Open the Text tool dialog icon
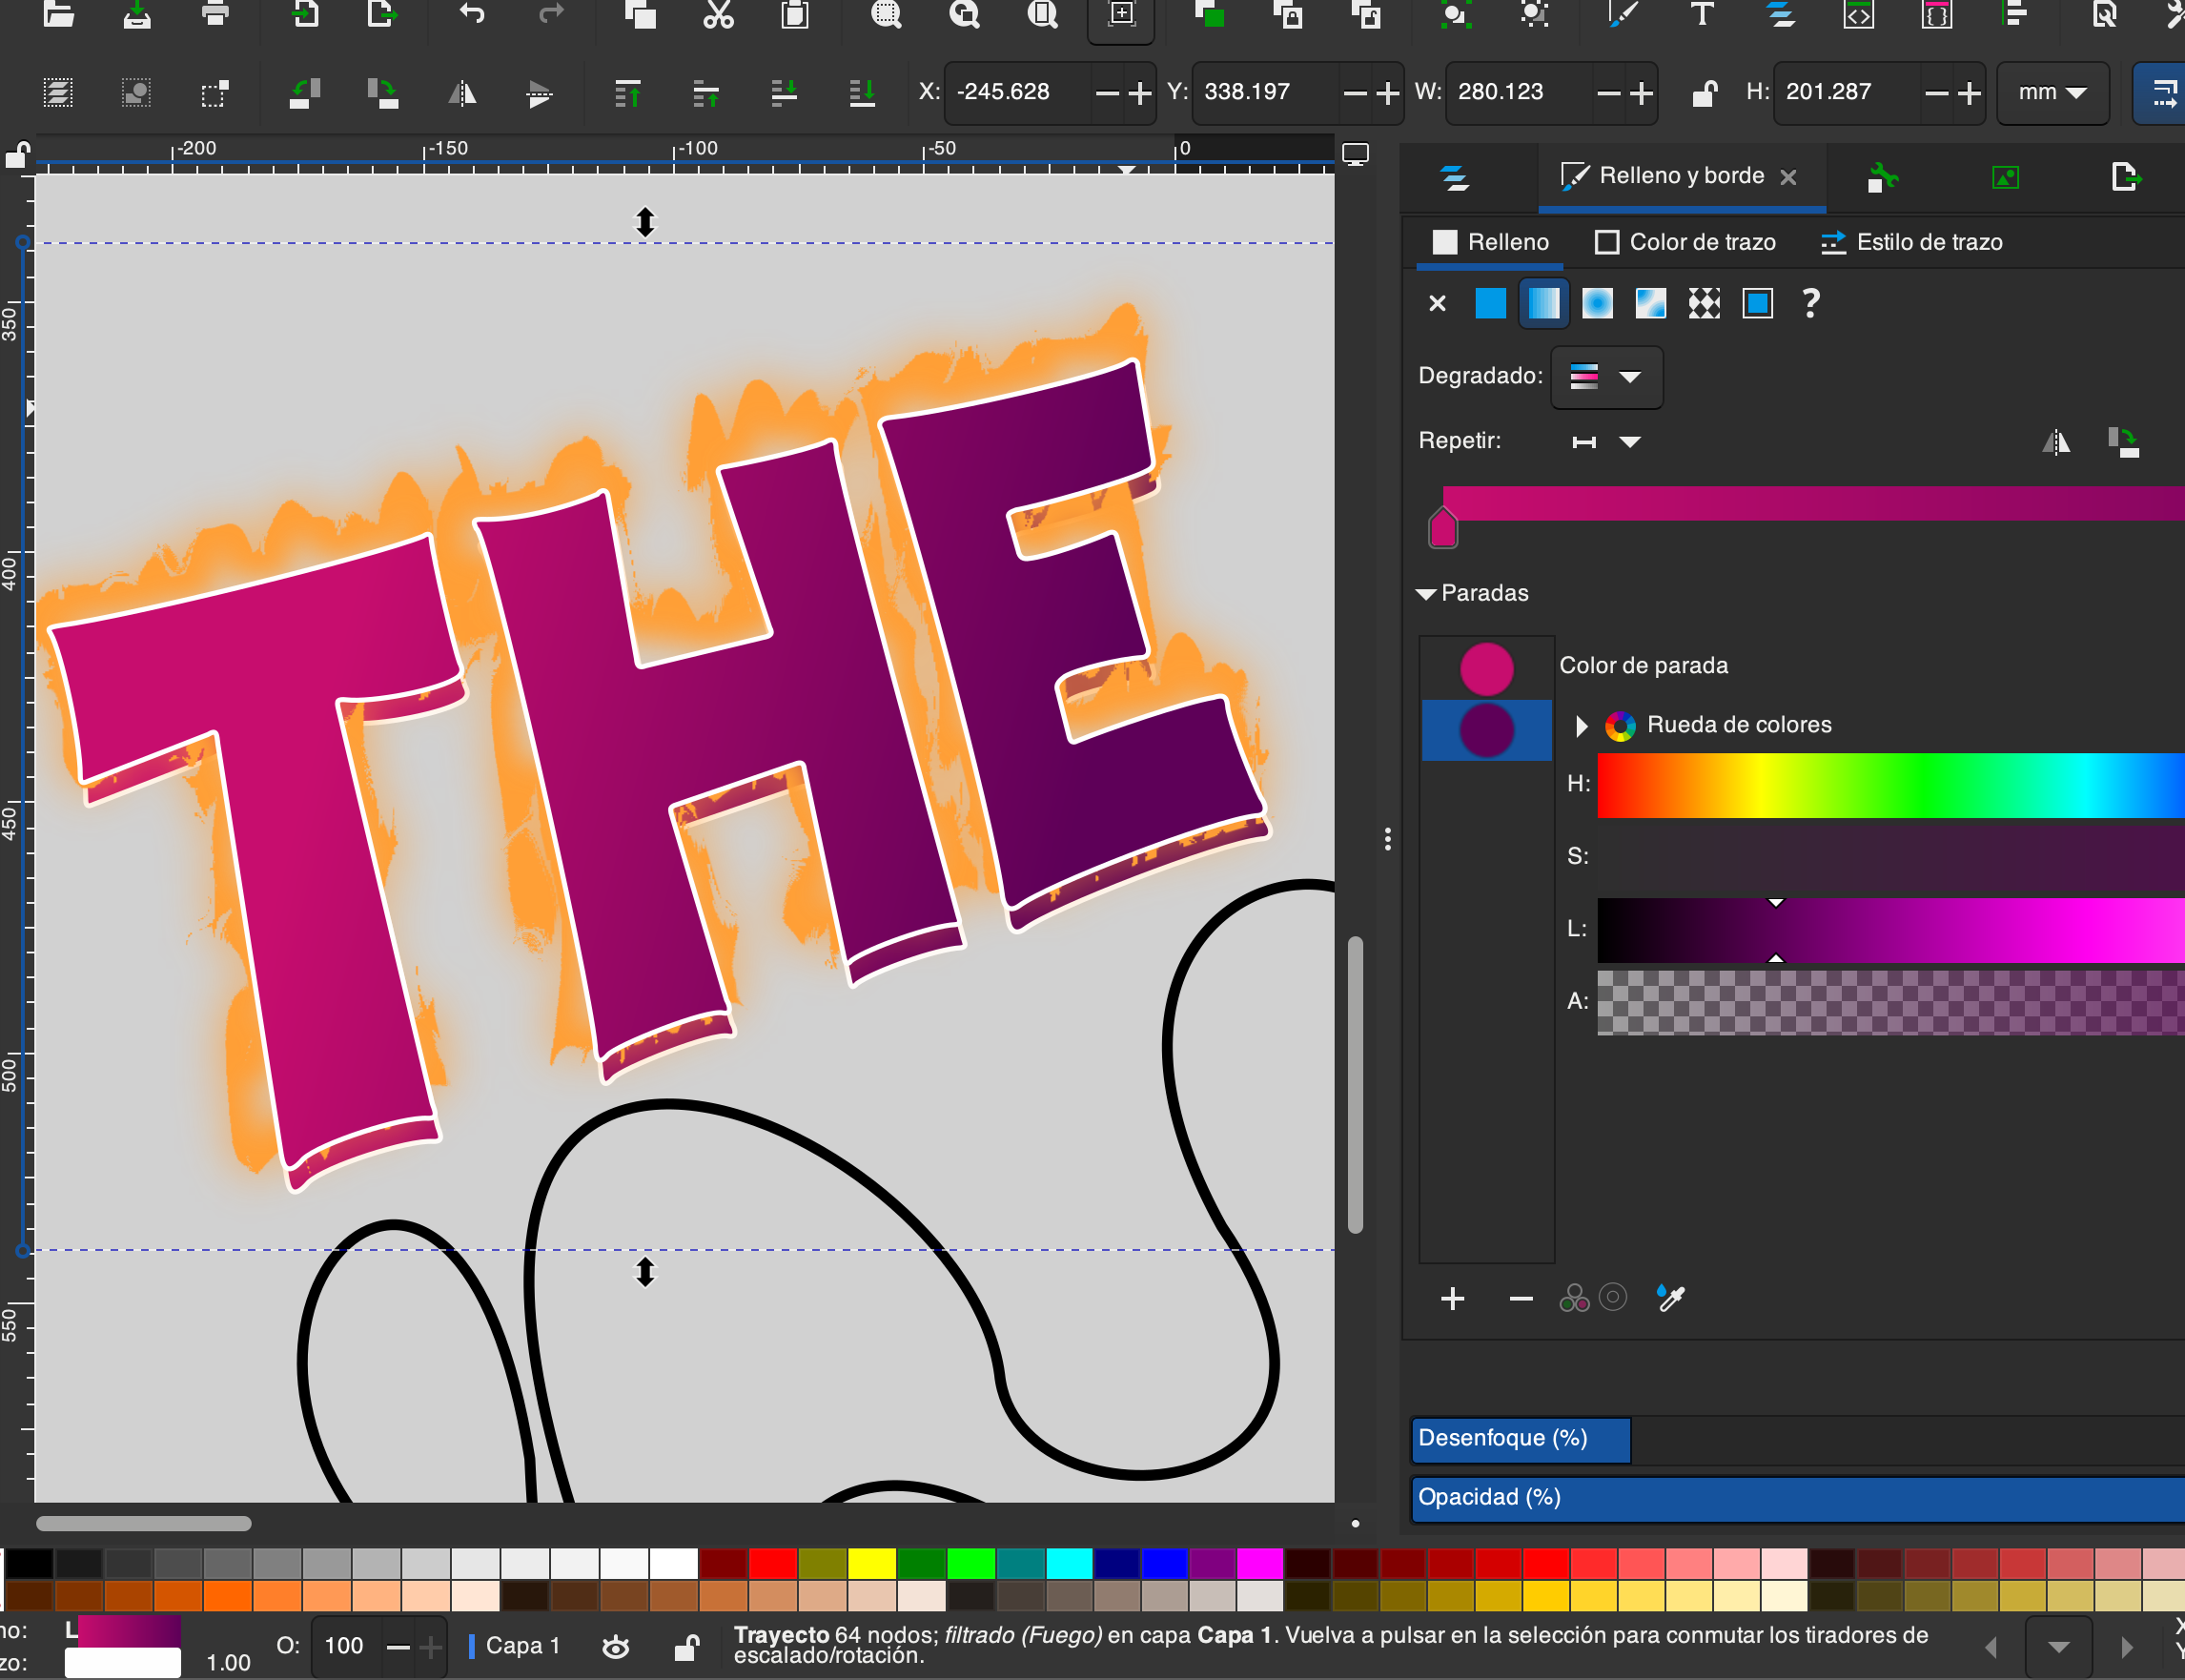This screenshot has width=2185, height=1680. point(1702,14)
